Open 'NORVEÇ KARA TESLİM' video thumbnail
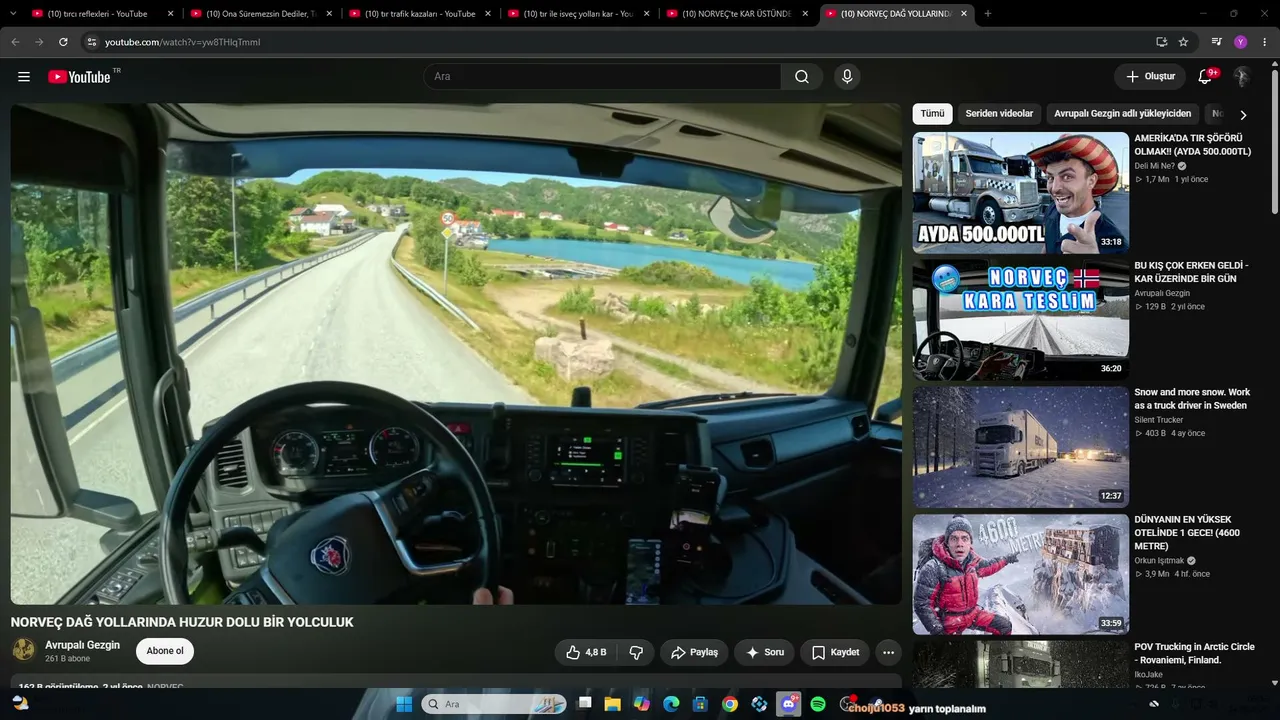This screenshot has width=1280, height=720. [1020, 320]
